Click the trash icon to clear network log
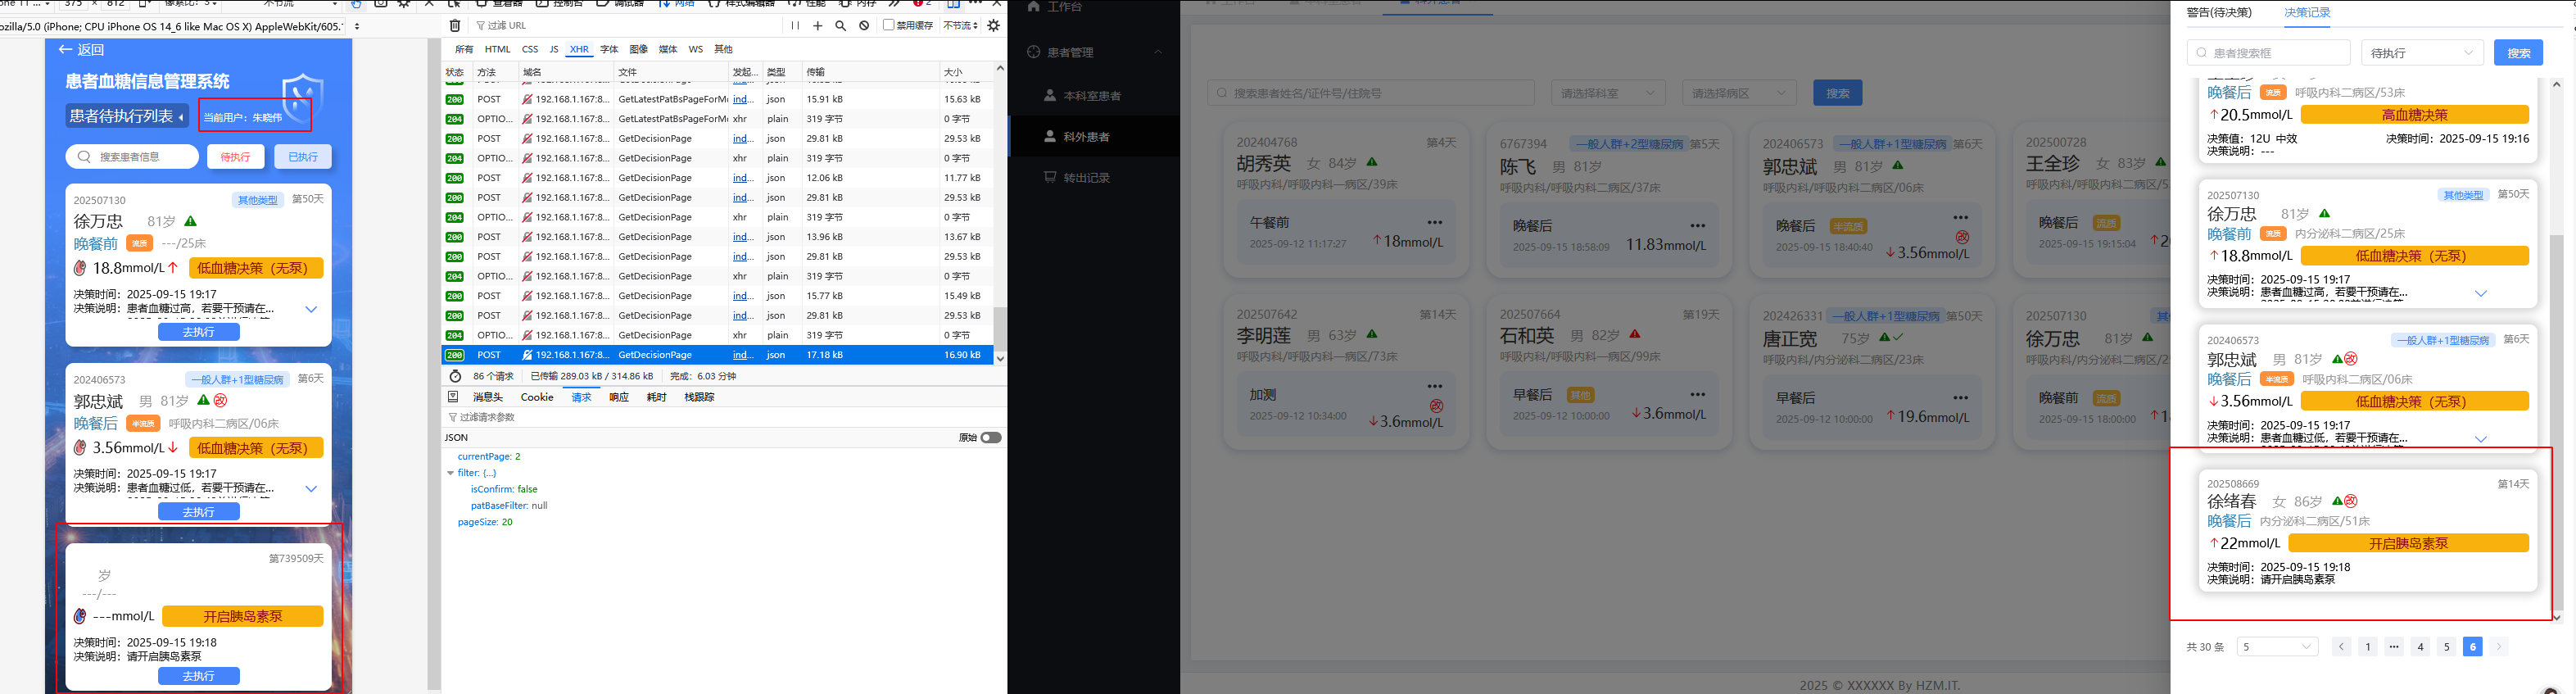This screenshot has height=694, width=2576. click(x=455, y=26)
